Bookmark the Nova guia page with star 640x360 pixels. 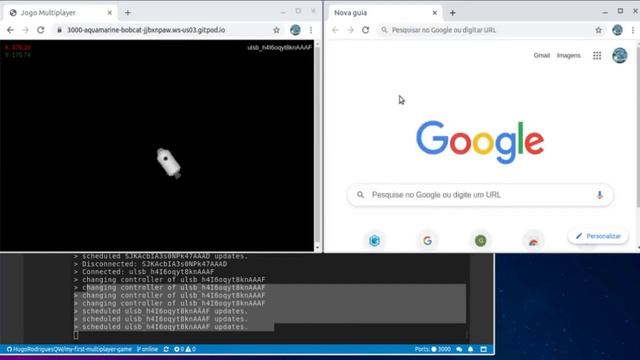pos(598,30)
